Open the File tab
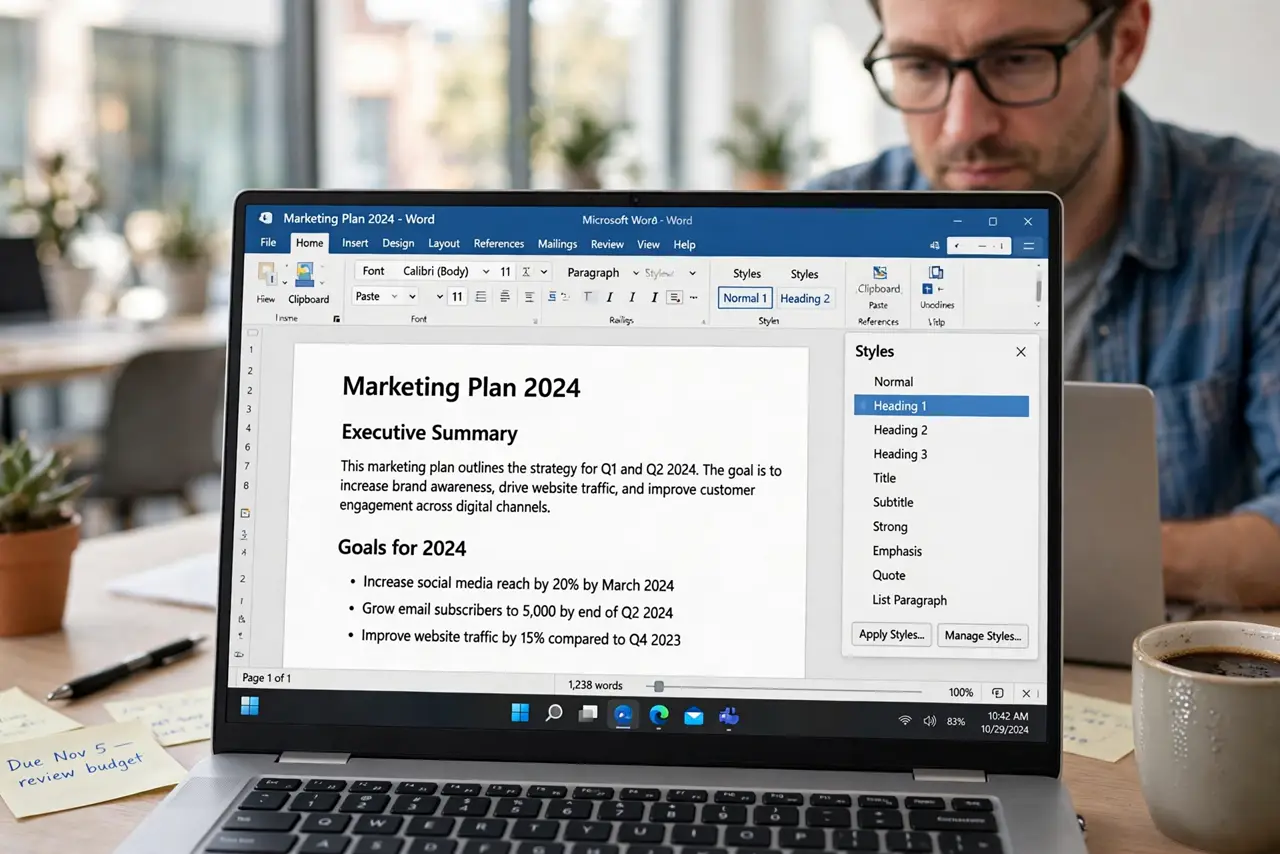The width and height of the screenshot is (1280, 854). (268, 243)
